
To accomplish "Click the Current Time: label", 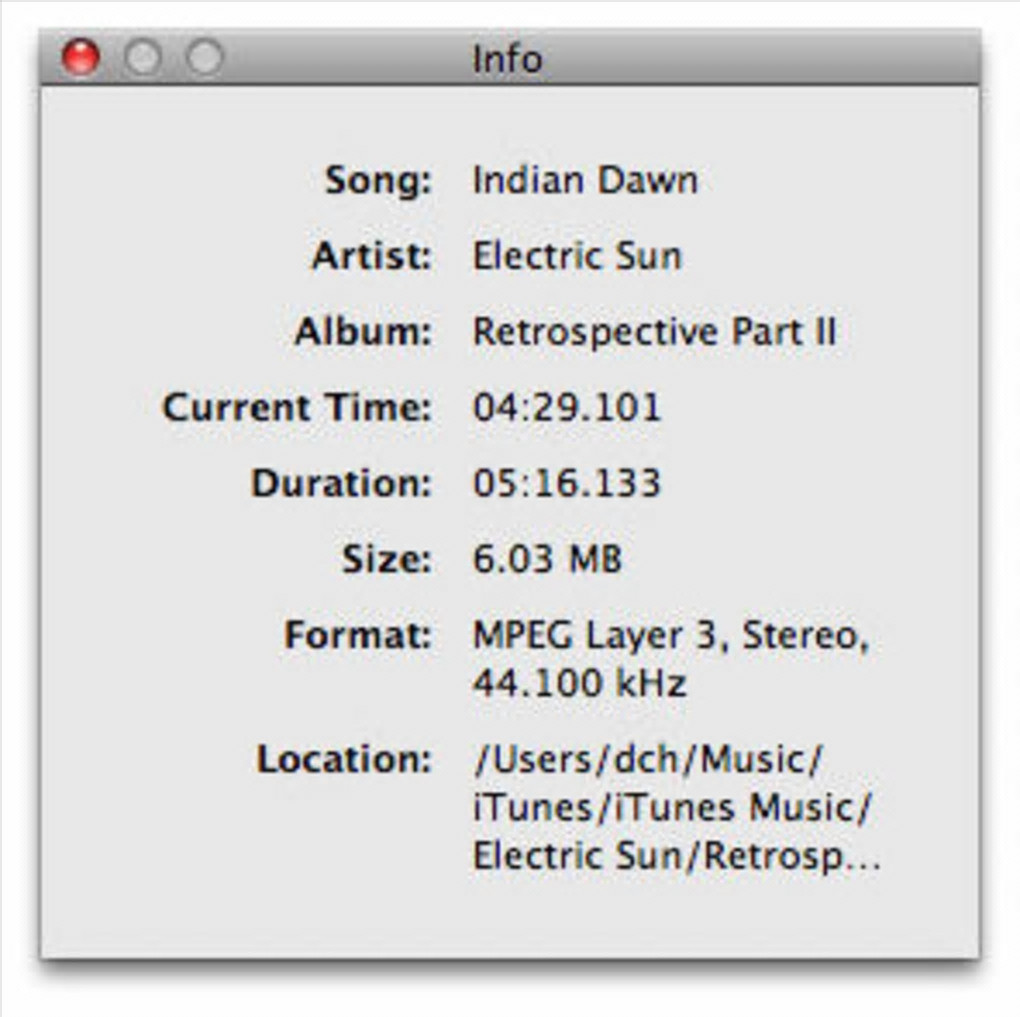I will 297,407.
